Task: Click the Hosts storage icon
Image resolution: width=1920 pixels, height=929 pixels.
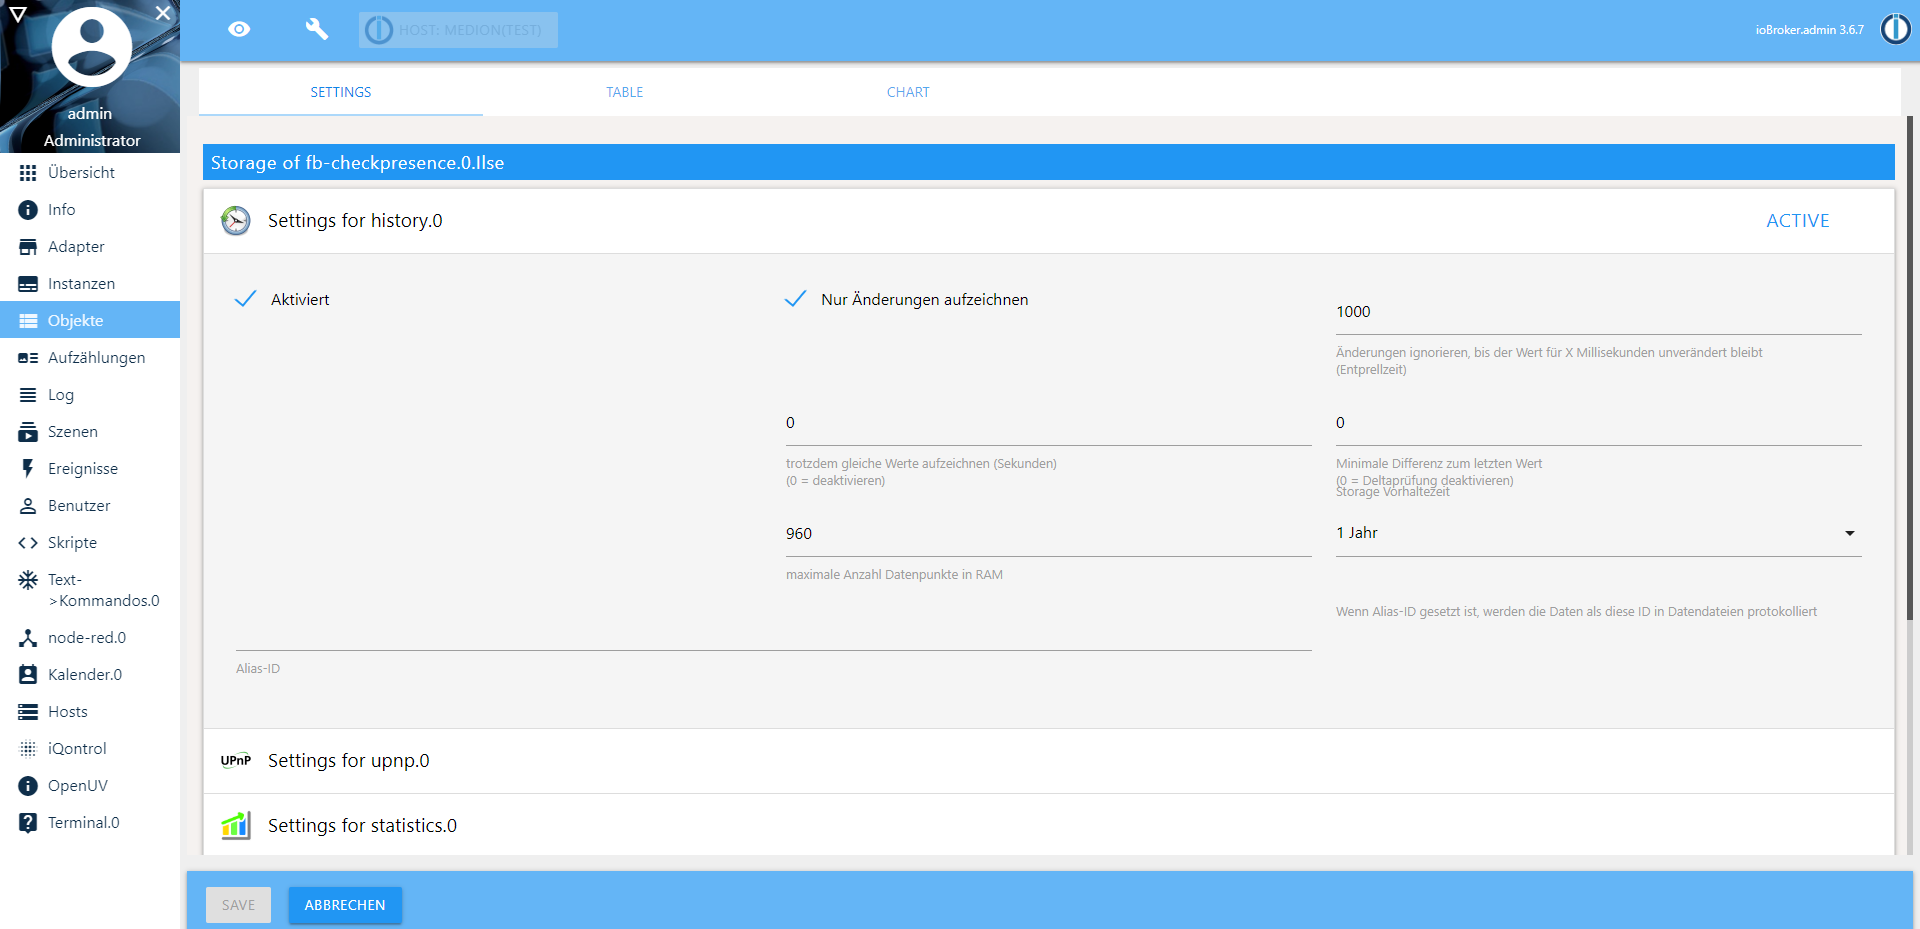Action: 28,712
